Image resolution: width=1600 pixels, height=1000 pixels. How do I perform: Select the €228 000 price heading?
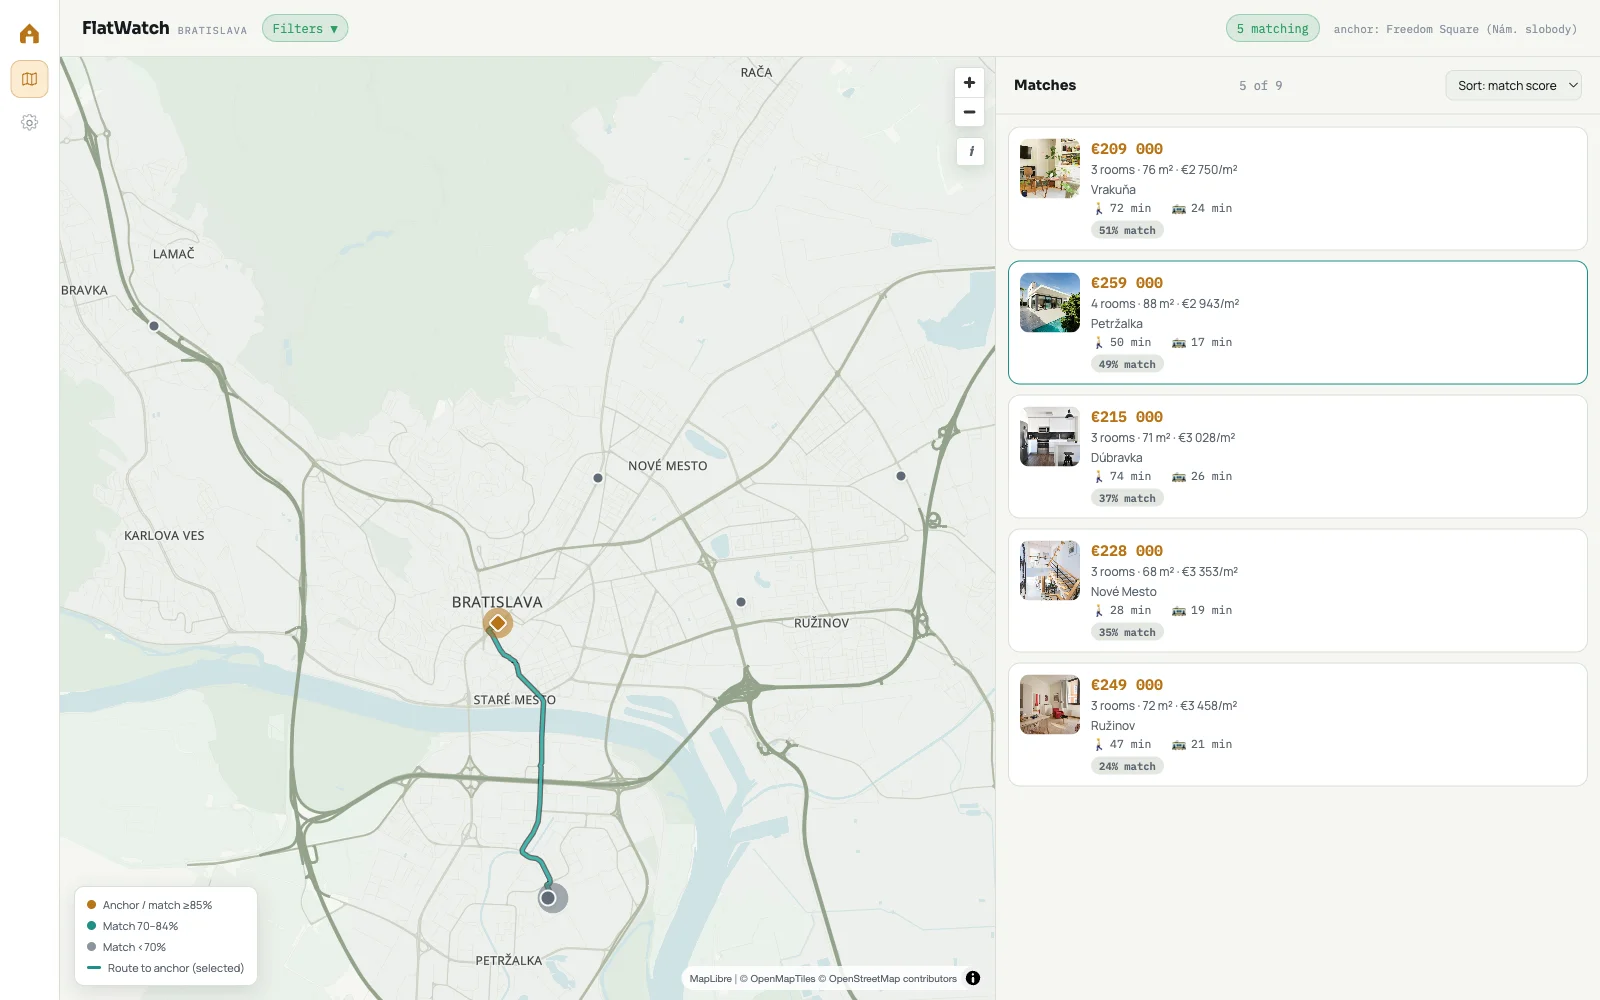click(1127, 551)
